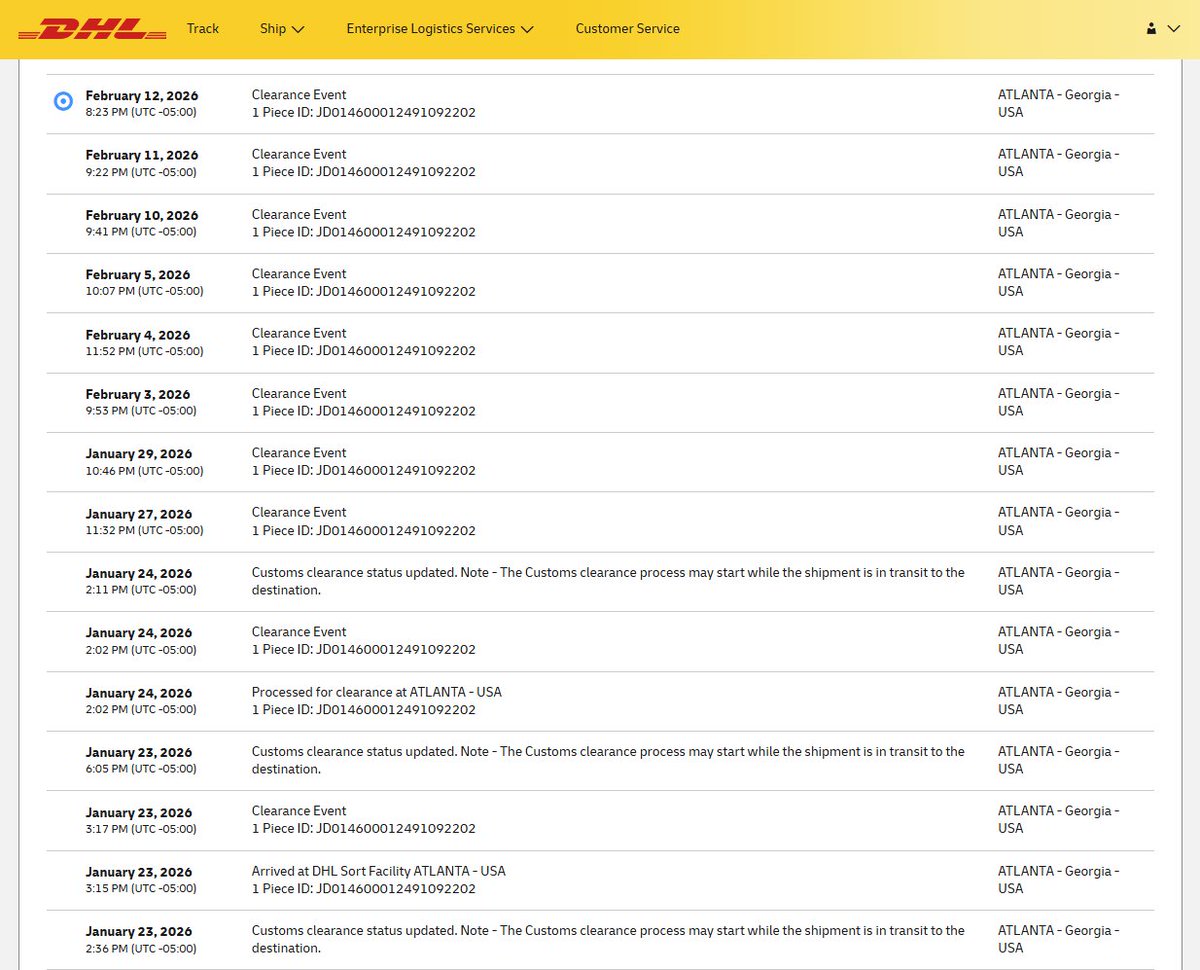Select the February 5, 2026 date
1200x970 pixels.
click(138, 274)
